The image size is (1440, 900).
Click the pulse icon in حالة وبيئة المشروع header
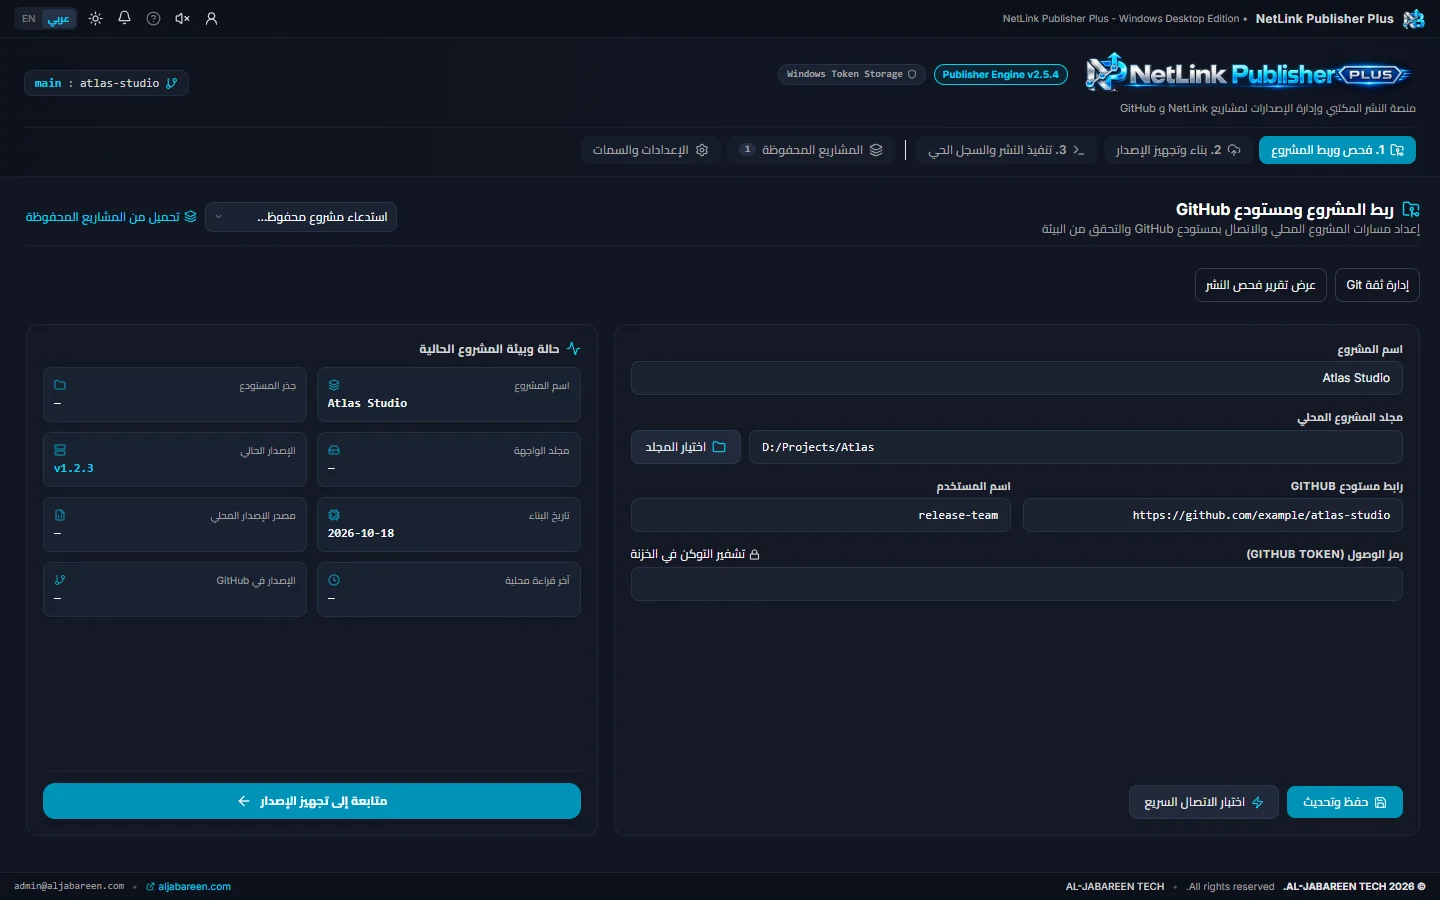(x=573, y=349)
